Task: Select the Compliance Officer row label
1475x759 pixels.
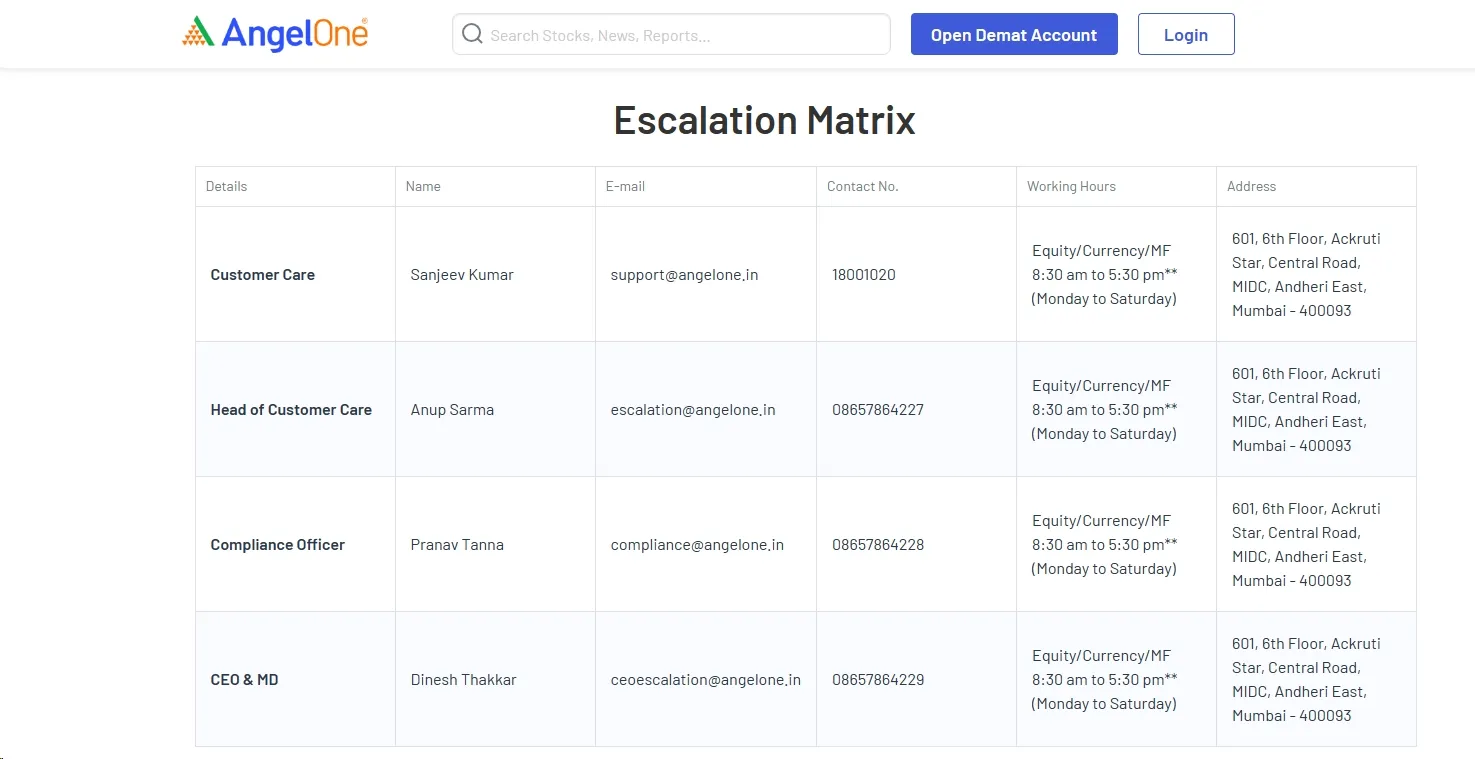Action: tap(278, 545)
